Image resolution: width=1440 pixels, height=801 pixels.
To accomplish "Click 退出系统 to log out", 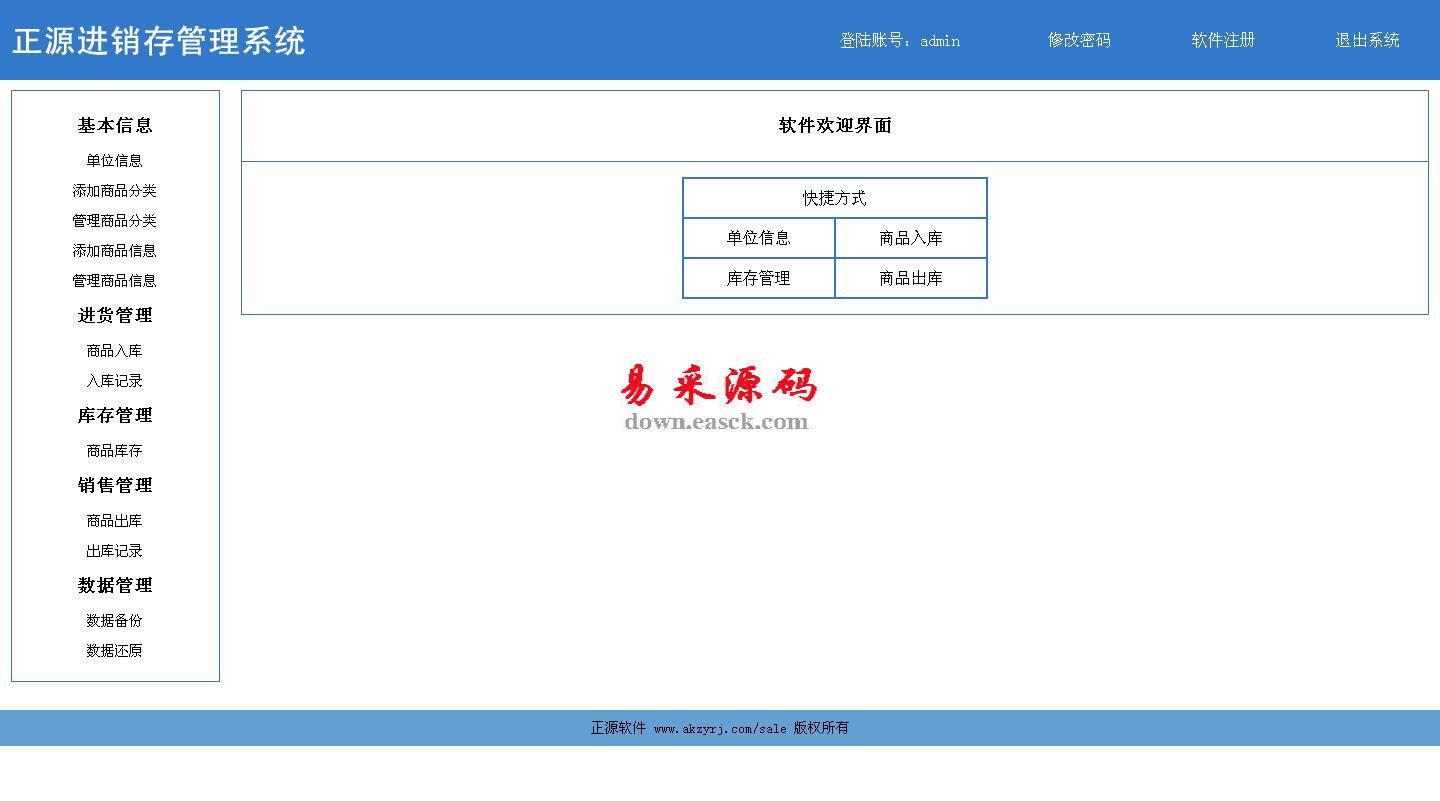I will (1367, 40).
